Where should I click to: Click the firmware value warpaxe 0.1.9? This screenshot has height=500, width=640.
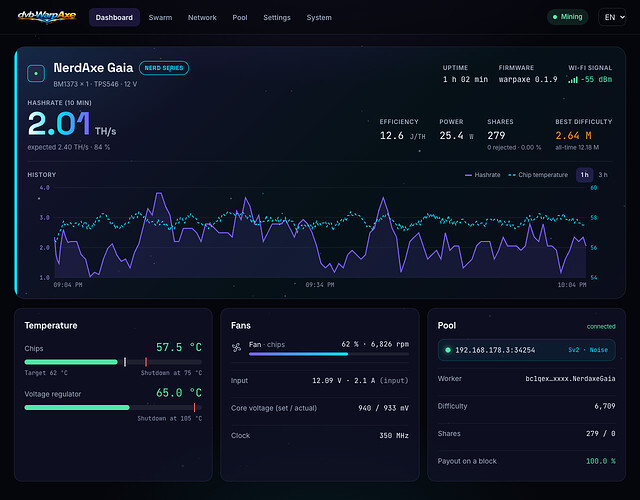click(528, 80)
